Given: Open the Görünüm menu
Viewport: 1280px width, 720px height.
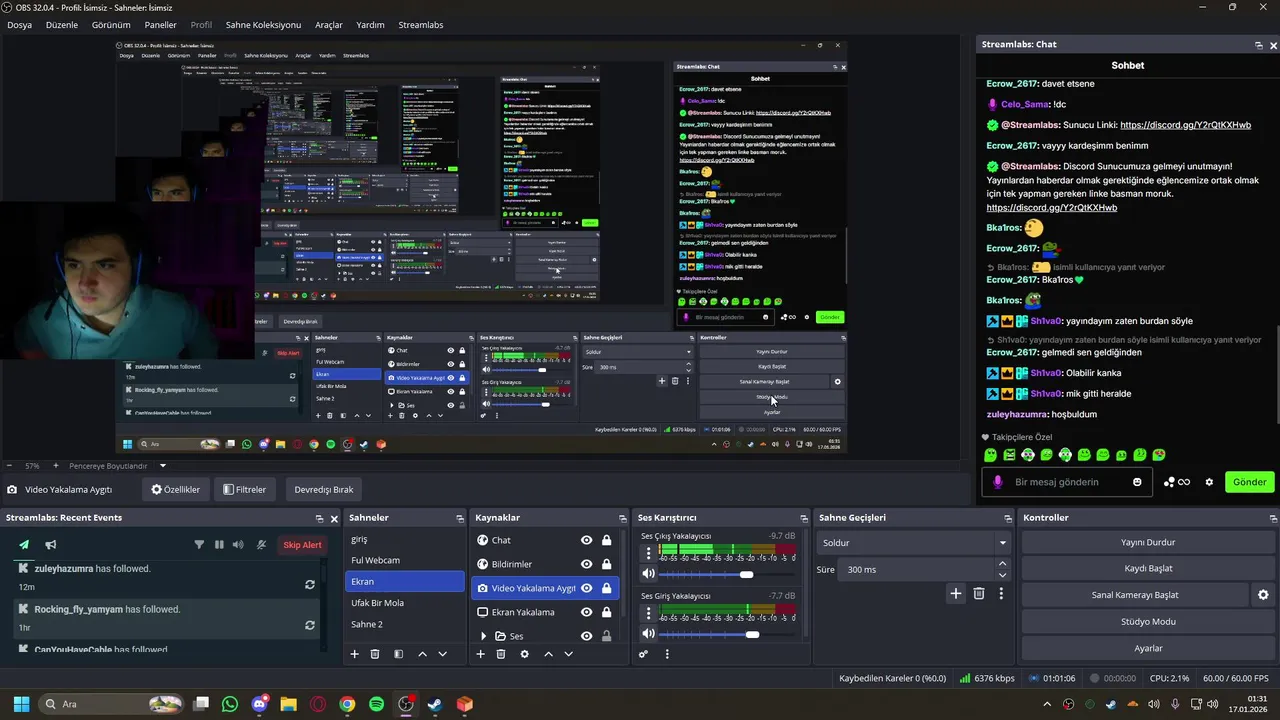Looking at the screenshot, I should click(x=111, y=25).
